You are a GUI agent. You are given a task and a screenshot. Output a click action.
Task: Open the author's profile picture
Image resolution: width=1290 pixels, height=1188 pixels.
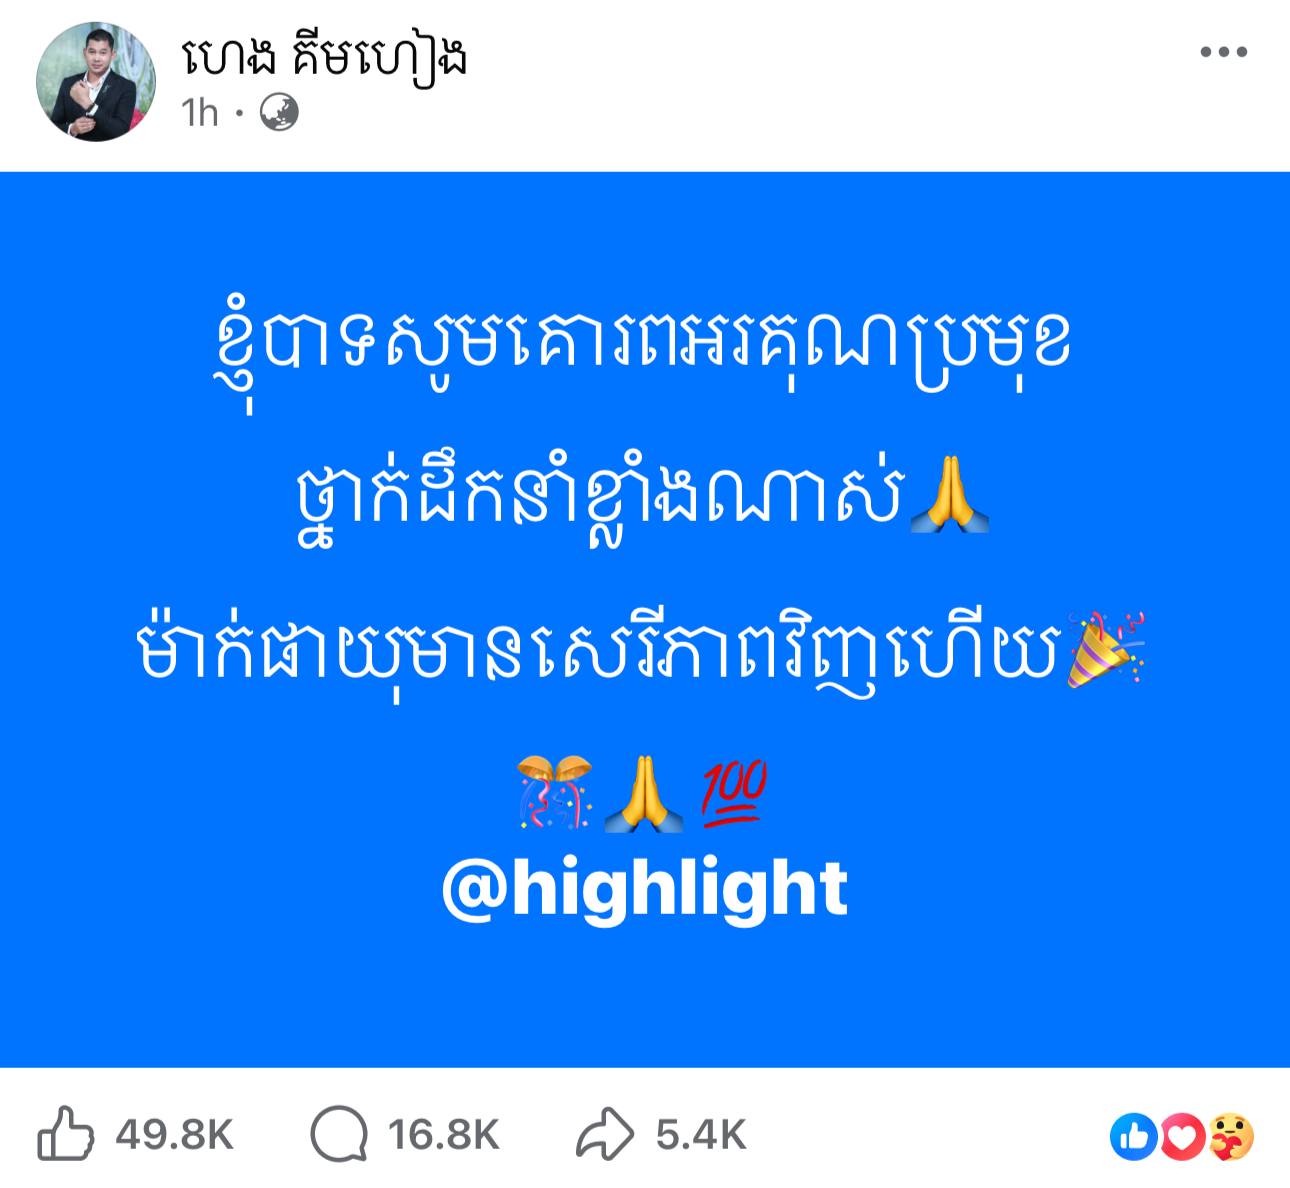coord(96,81)
